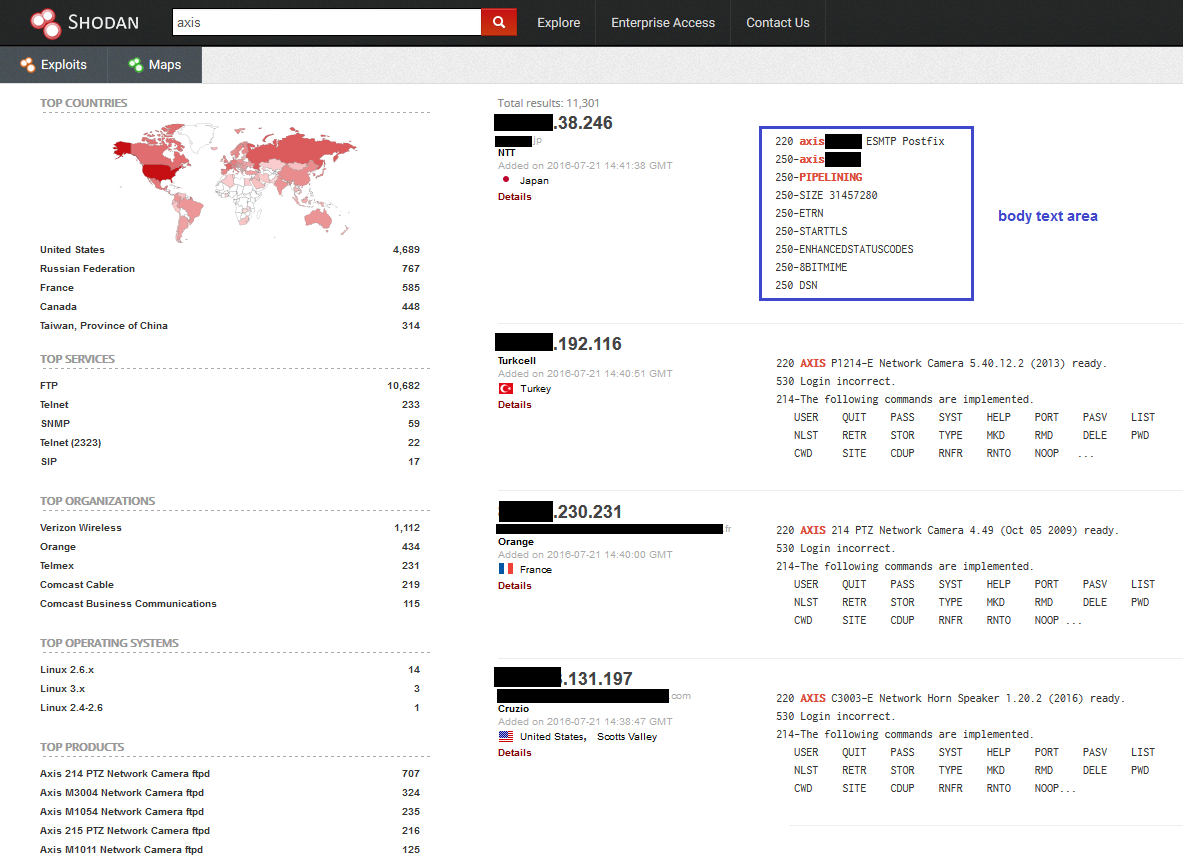Viewport: 1183px width, 861px height.
Task: Click the France flag icon
Action: pos(505,569)
